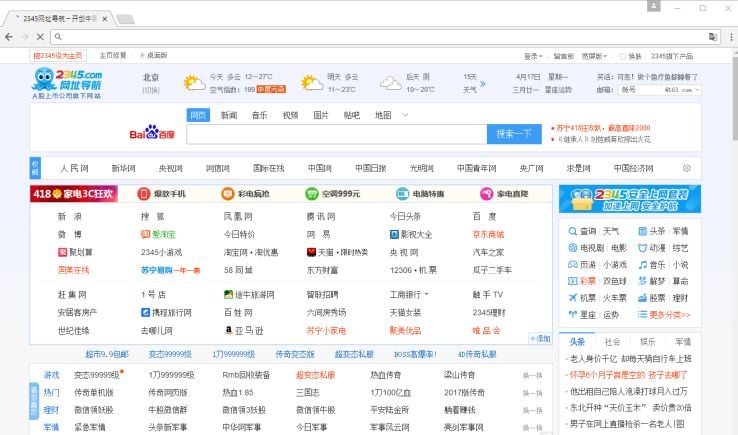Click the +添加 add site button
The height and width of the screenshot is (435, 738).
(x=540, y=338)
